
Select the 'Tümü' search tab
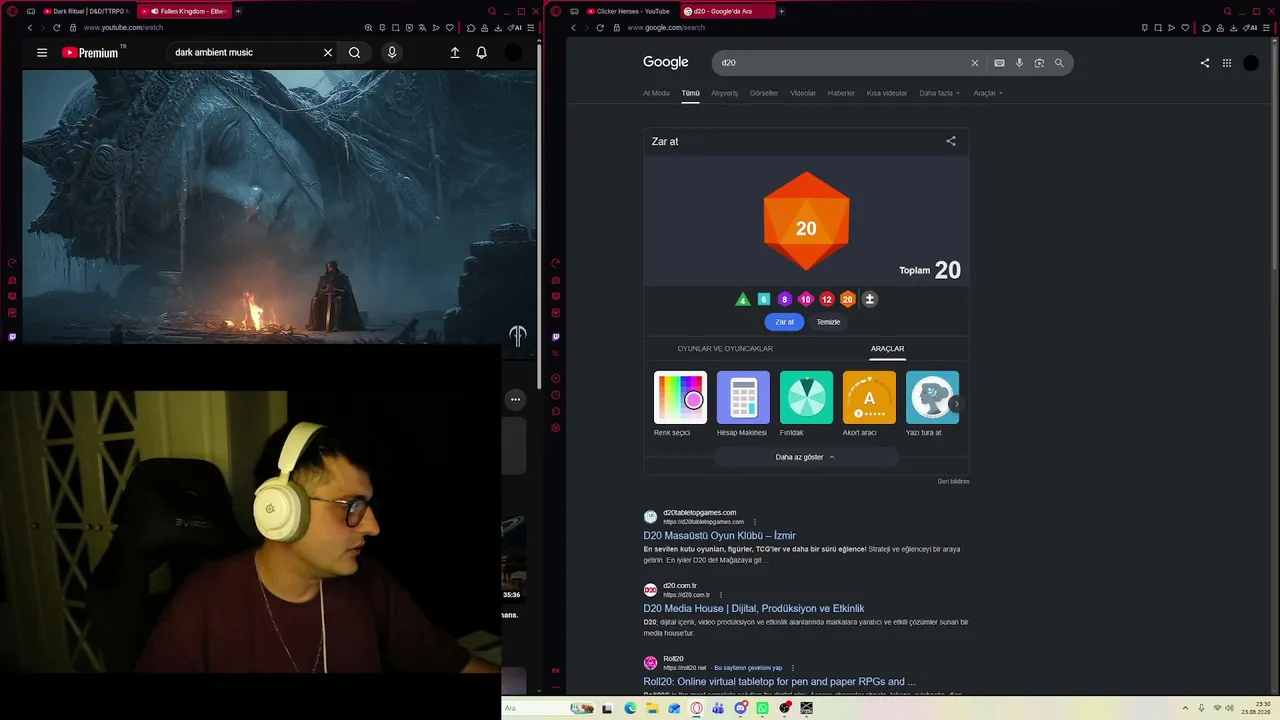coord(691,93)
